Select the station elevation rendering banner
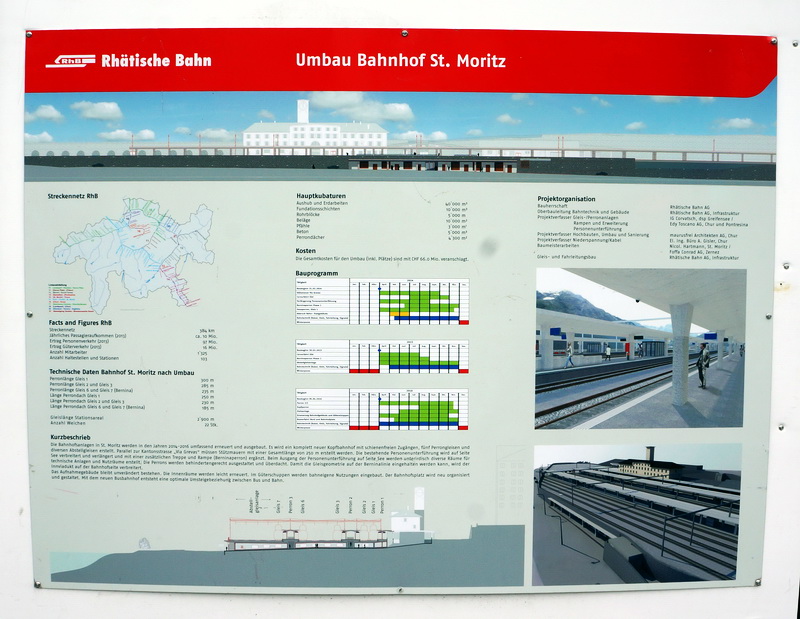800x619 pixels. pos(401,138)
